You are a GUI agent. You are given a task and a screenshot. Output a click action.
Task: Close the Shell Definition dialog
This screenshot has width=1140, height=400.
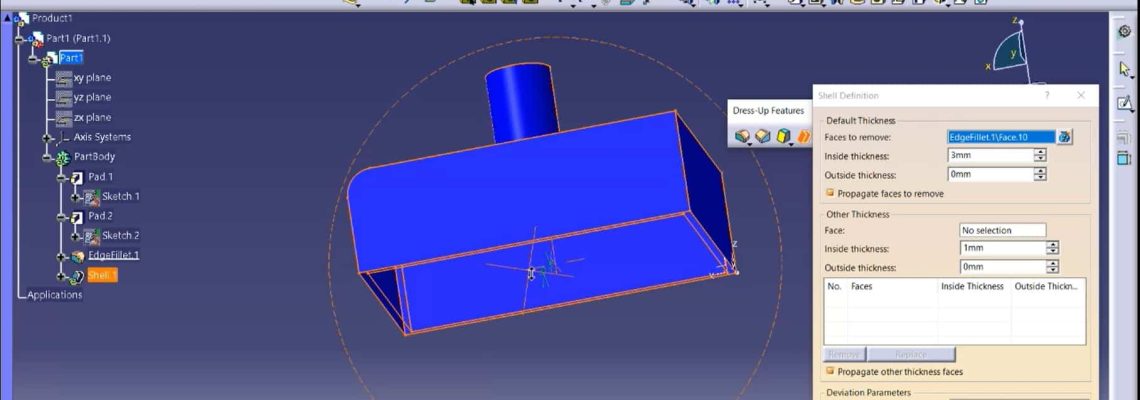1080,95
